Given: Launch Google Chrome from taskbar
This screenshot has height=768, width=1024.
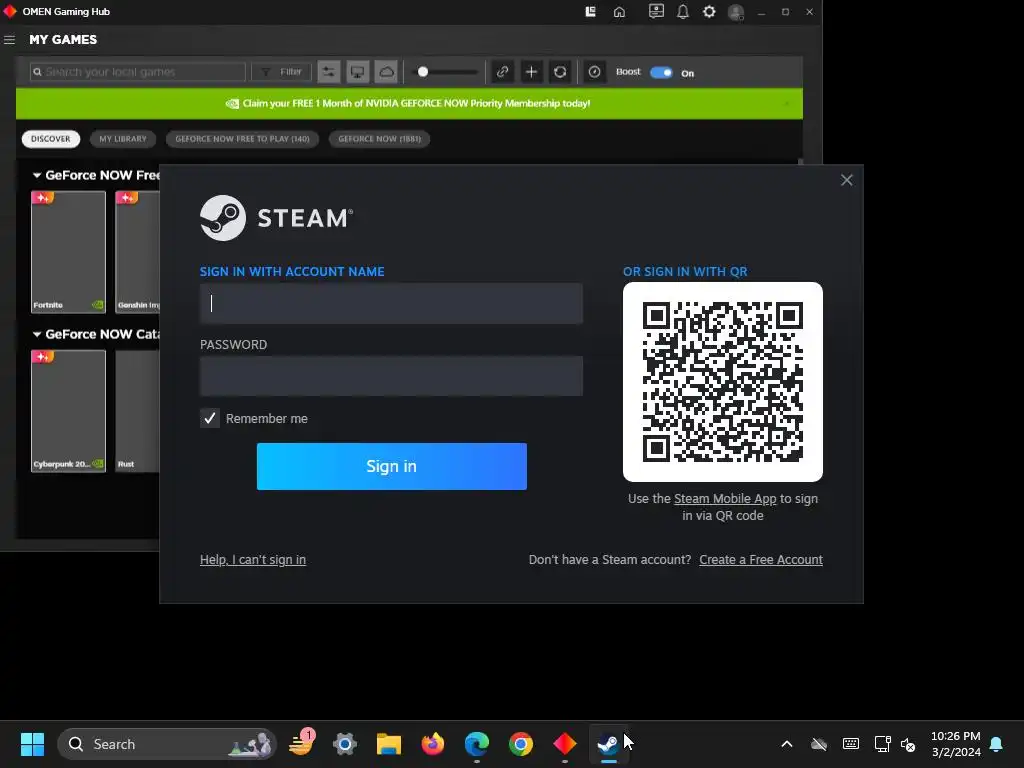Looking at the screenshot, I should [520, 744].
